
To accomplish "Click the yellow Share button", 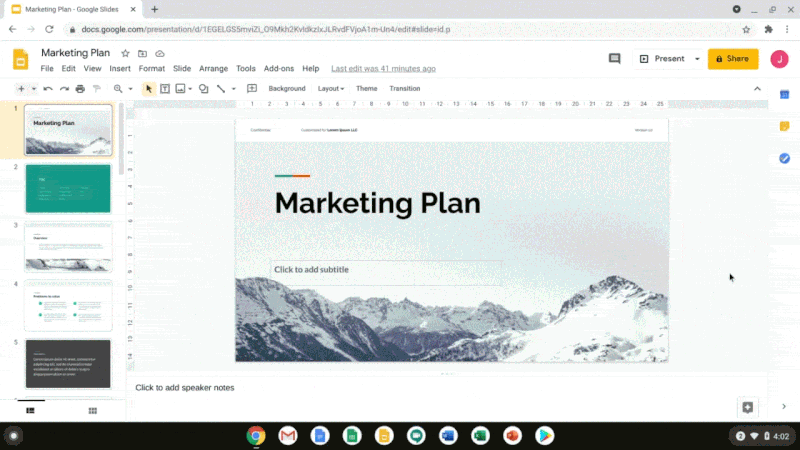I will point(733,59).
